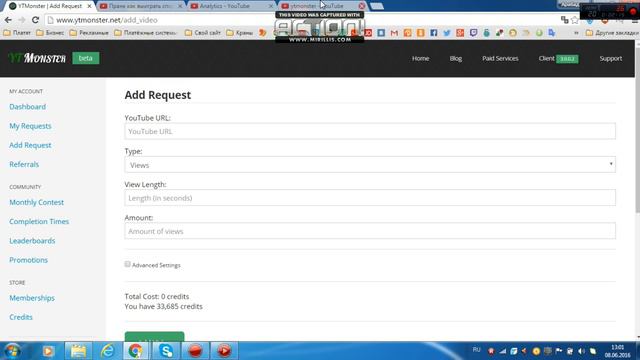This screenshot has width=640, height=360.
Task: Open the Twitch bookmark icon
Action: pos(473,33)
